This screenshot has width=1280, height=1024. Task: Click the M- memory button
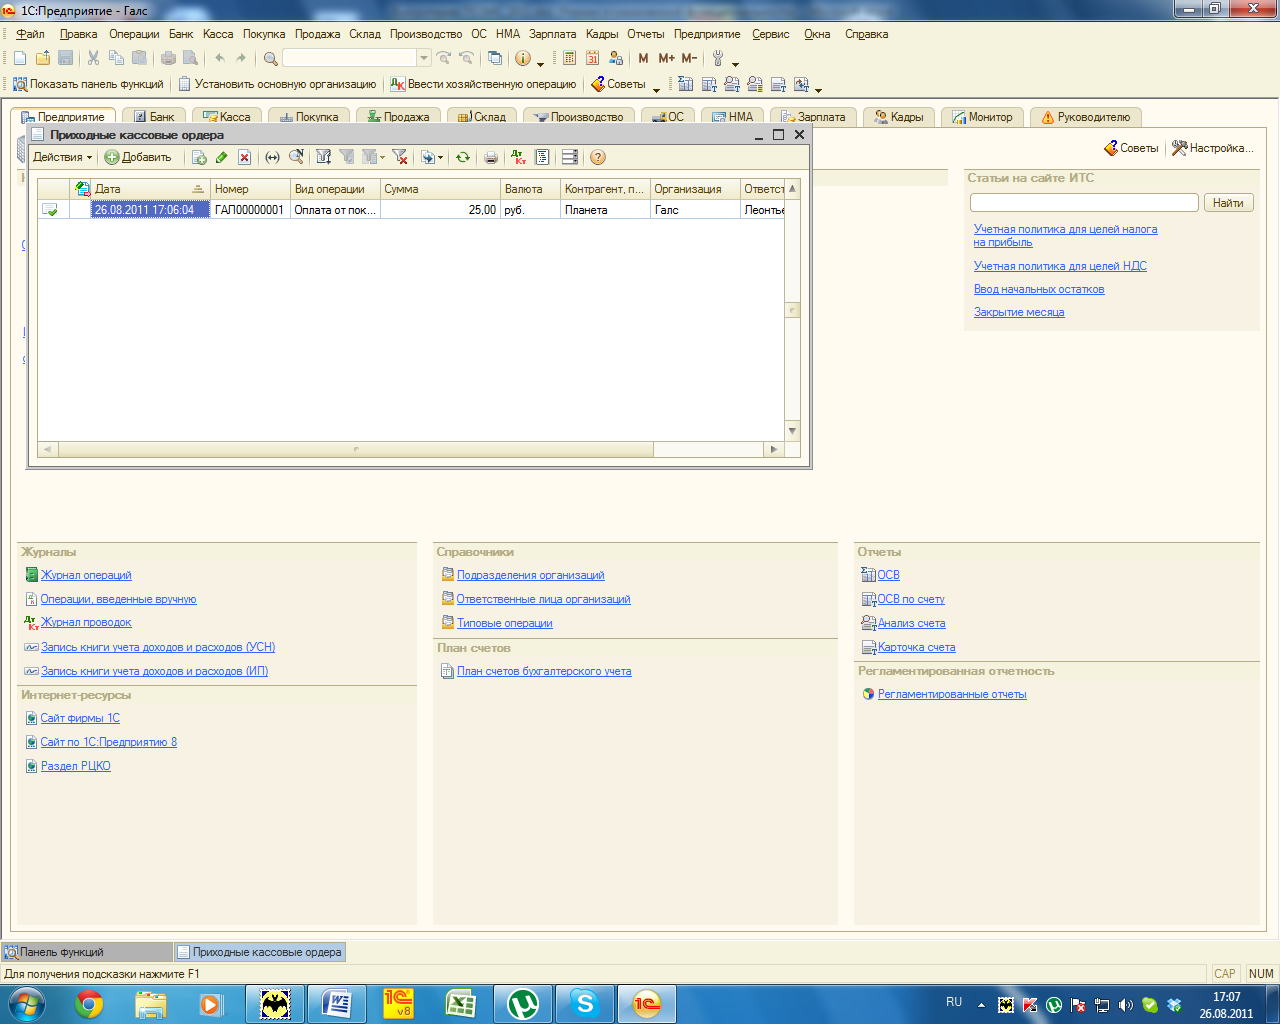[689, 58]
